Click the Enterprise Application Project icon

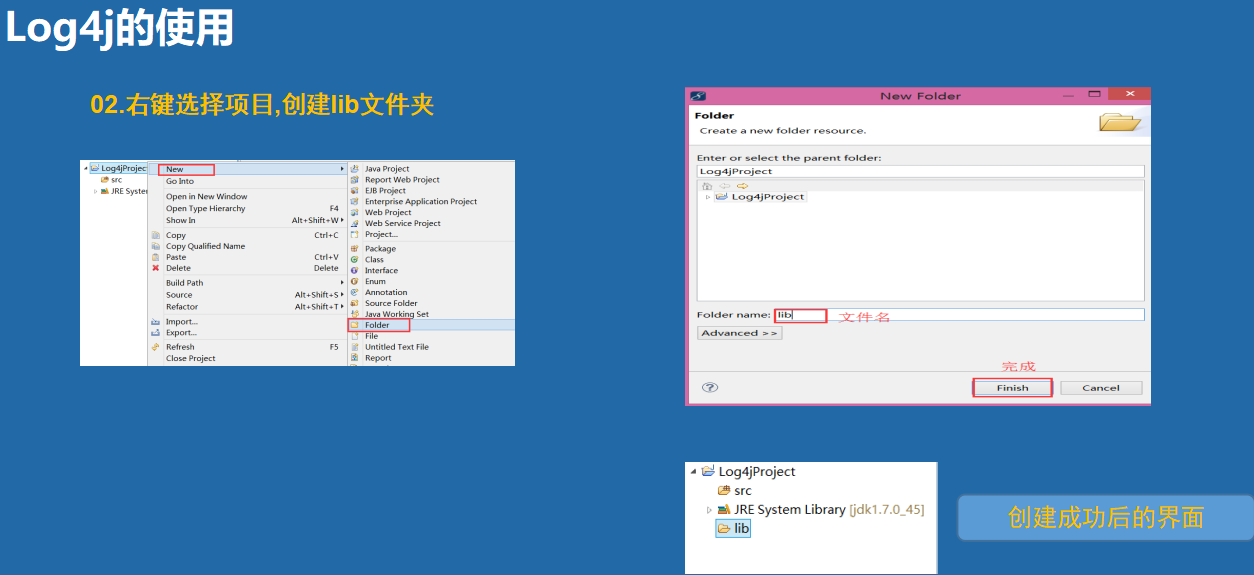click(x=354, y=201)
